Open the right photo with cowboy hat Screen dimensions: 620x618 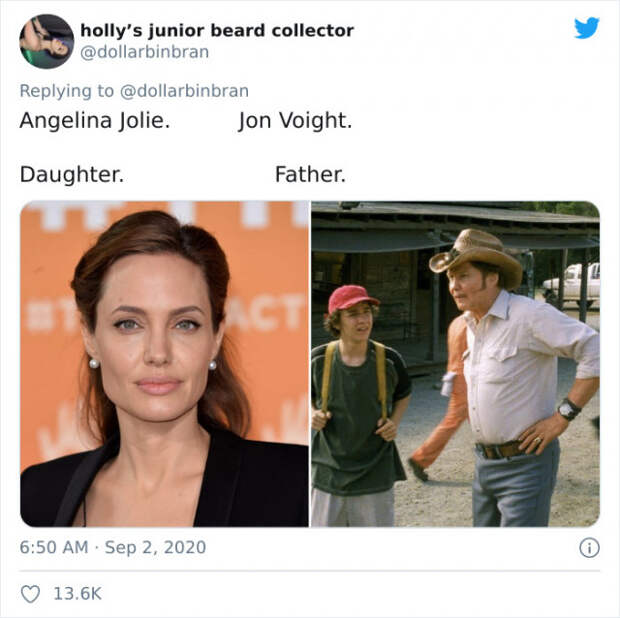click(x=456, y=364)
